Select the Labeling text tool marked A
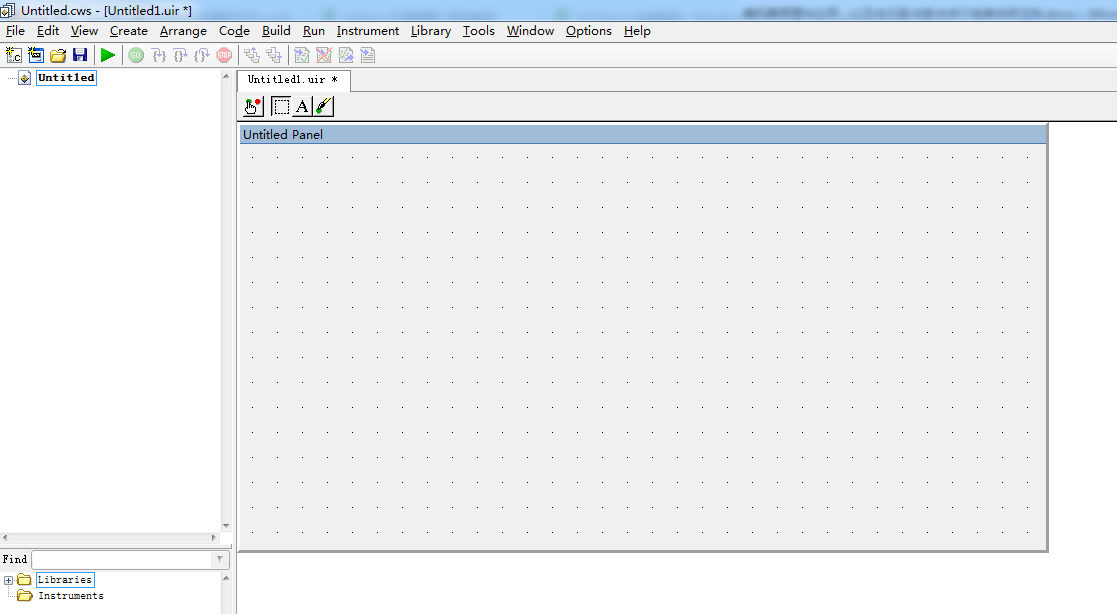Viewport: 1117px width, 614px height. click(302, 107)
